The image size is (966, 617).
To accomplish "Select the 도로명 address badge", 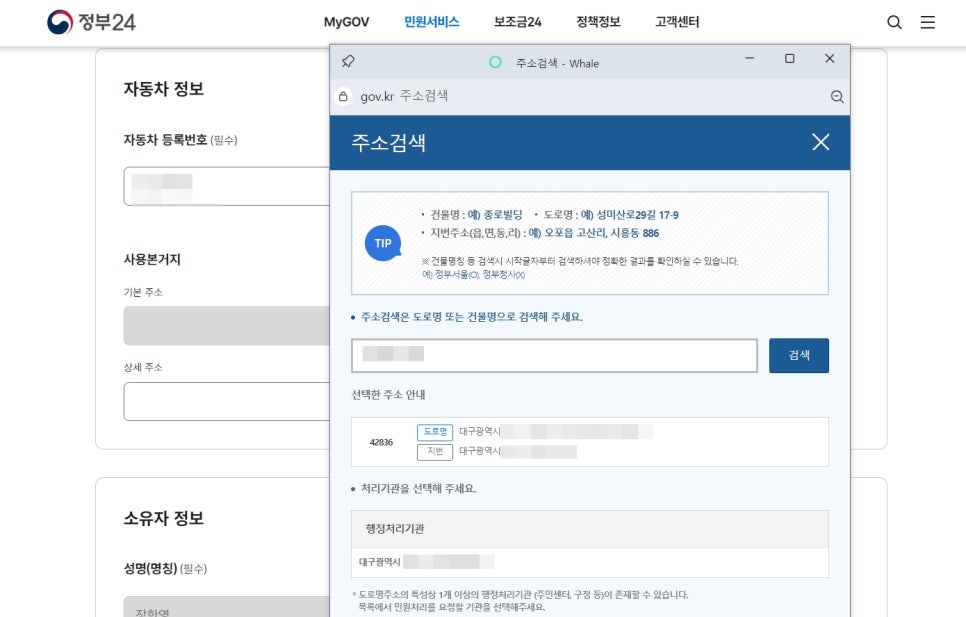I will pos(435,432).
